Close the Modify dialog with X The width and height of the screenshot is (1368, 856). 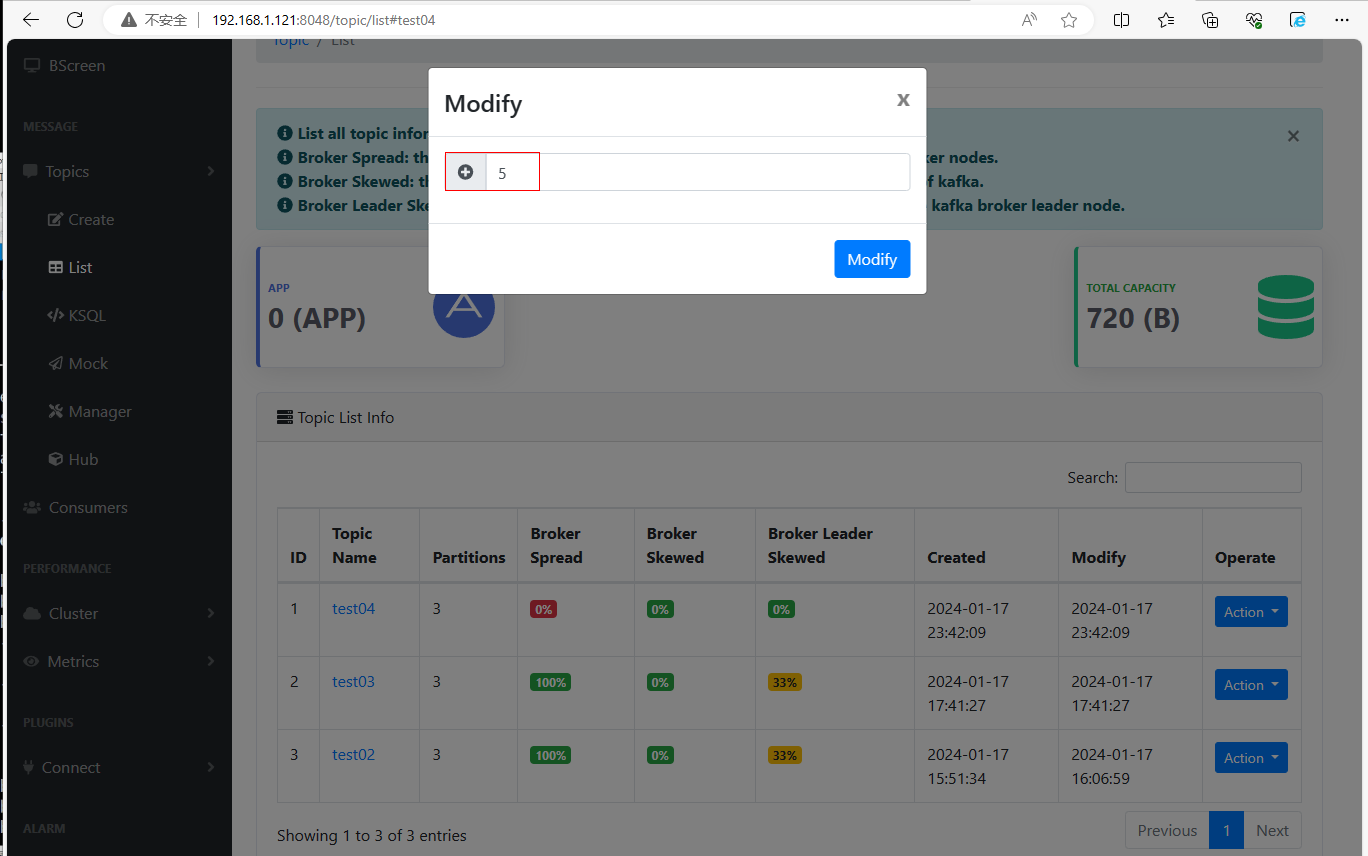[903, 99]
